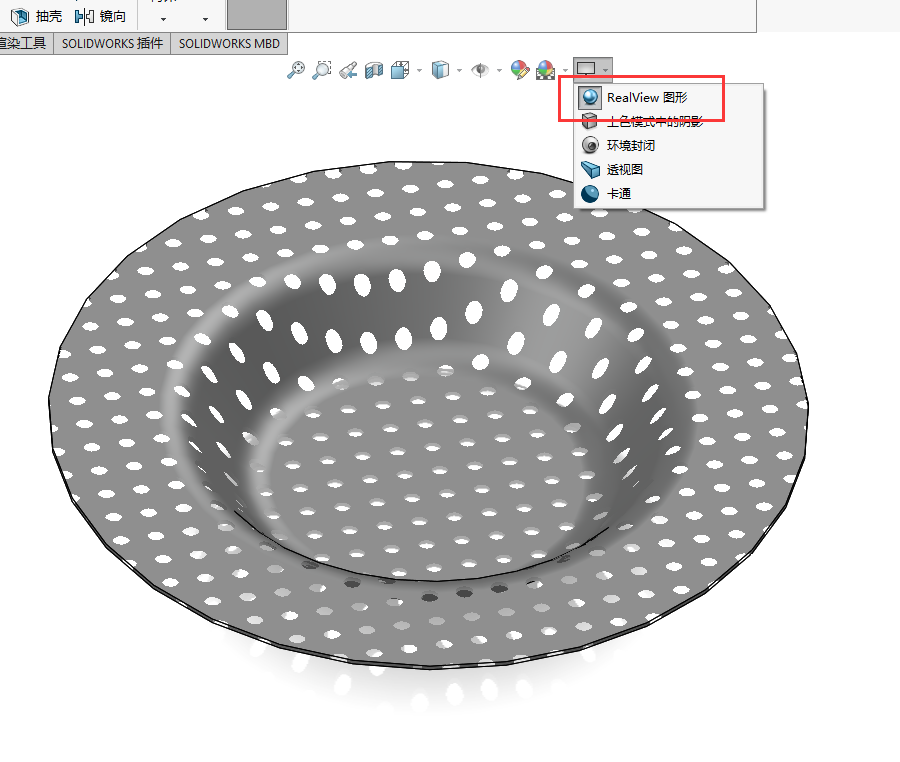Click the Zoom to Area icon
Image resolution: width=900 pixels, height=762 pixels.
pos(321,70)
